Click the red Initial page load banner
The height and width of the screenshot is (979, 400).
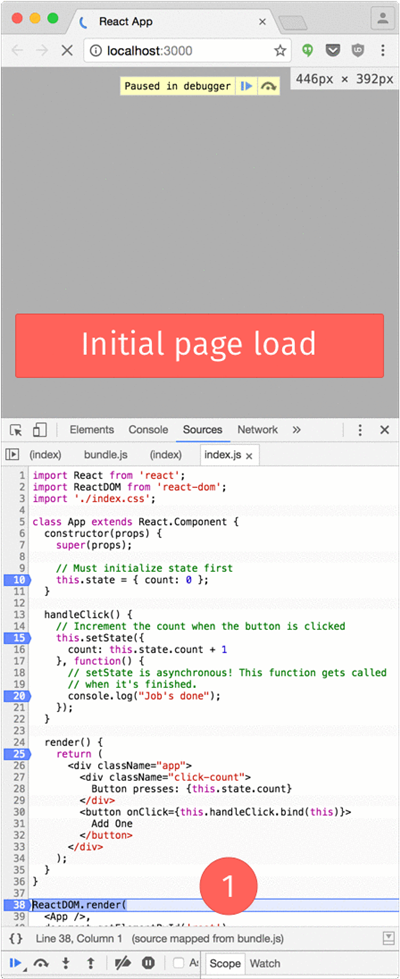200,345
